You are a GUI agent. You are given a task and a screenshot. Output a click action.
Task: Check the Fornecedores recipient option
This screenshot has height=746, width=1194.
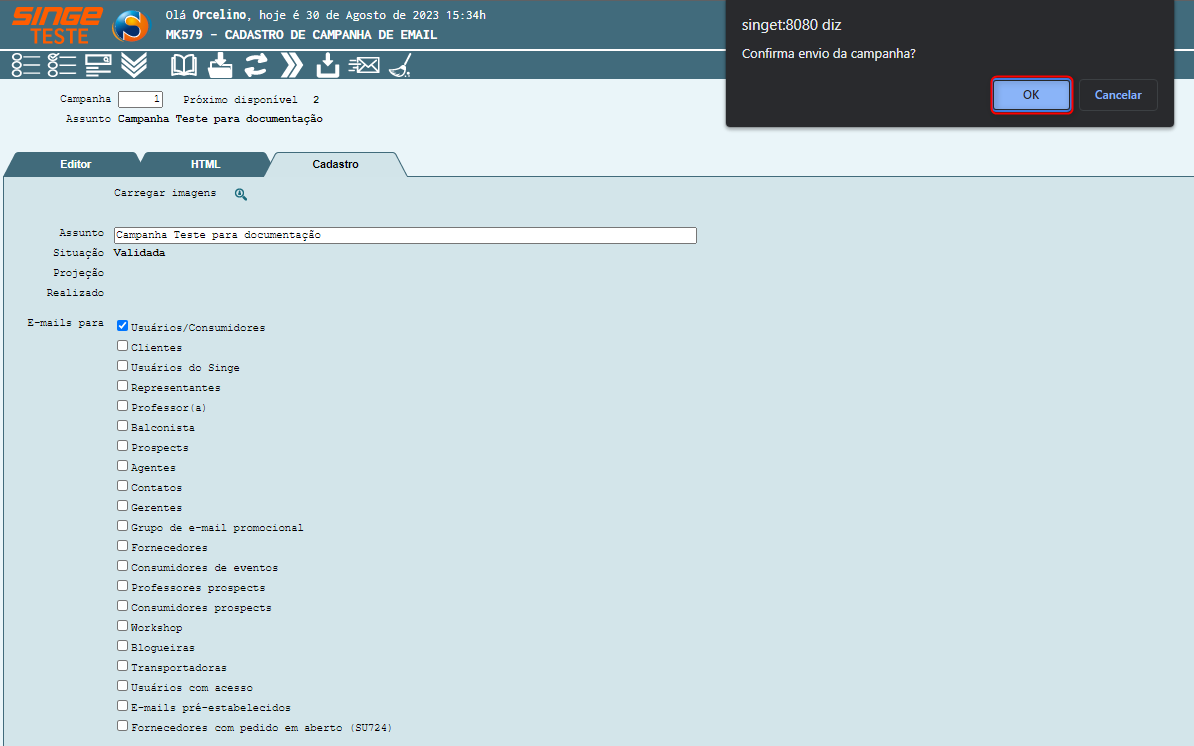[x=123, y=546]
